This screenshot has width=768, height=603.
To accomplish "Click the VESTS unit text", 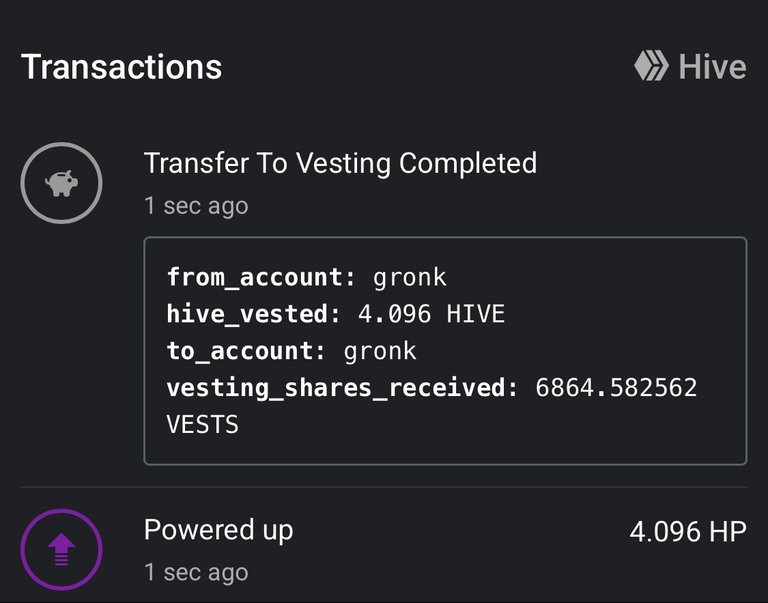I will click(203, 424).
